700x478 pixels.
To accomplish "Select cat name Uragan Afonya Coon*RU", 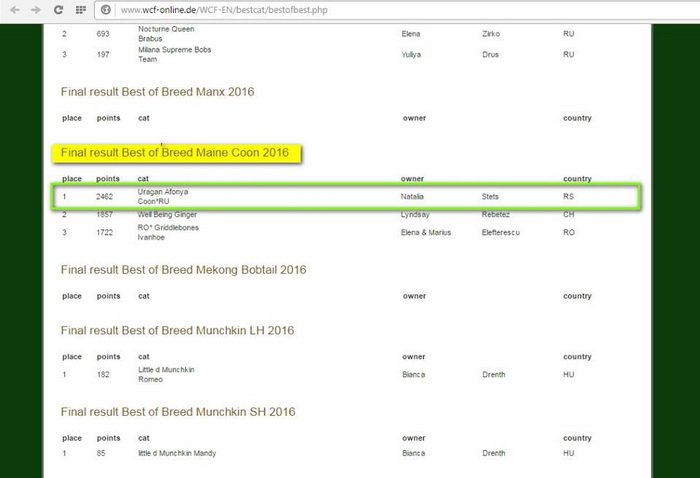I will tap(163, 196).
